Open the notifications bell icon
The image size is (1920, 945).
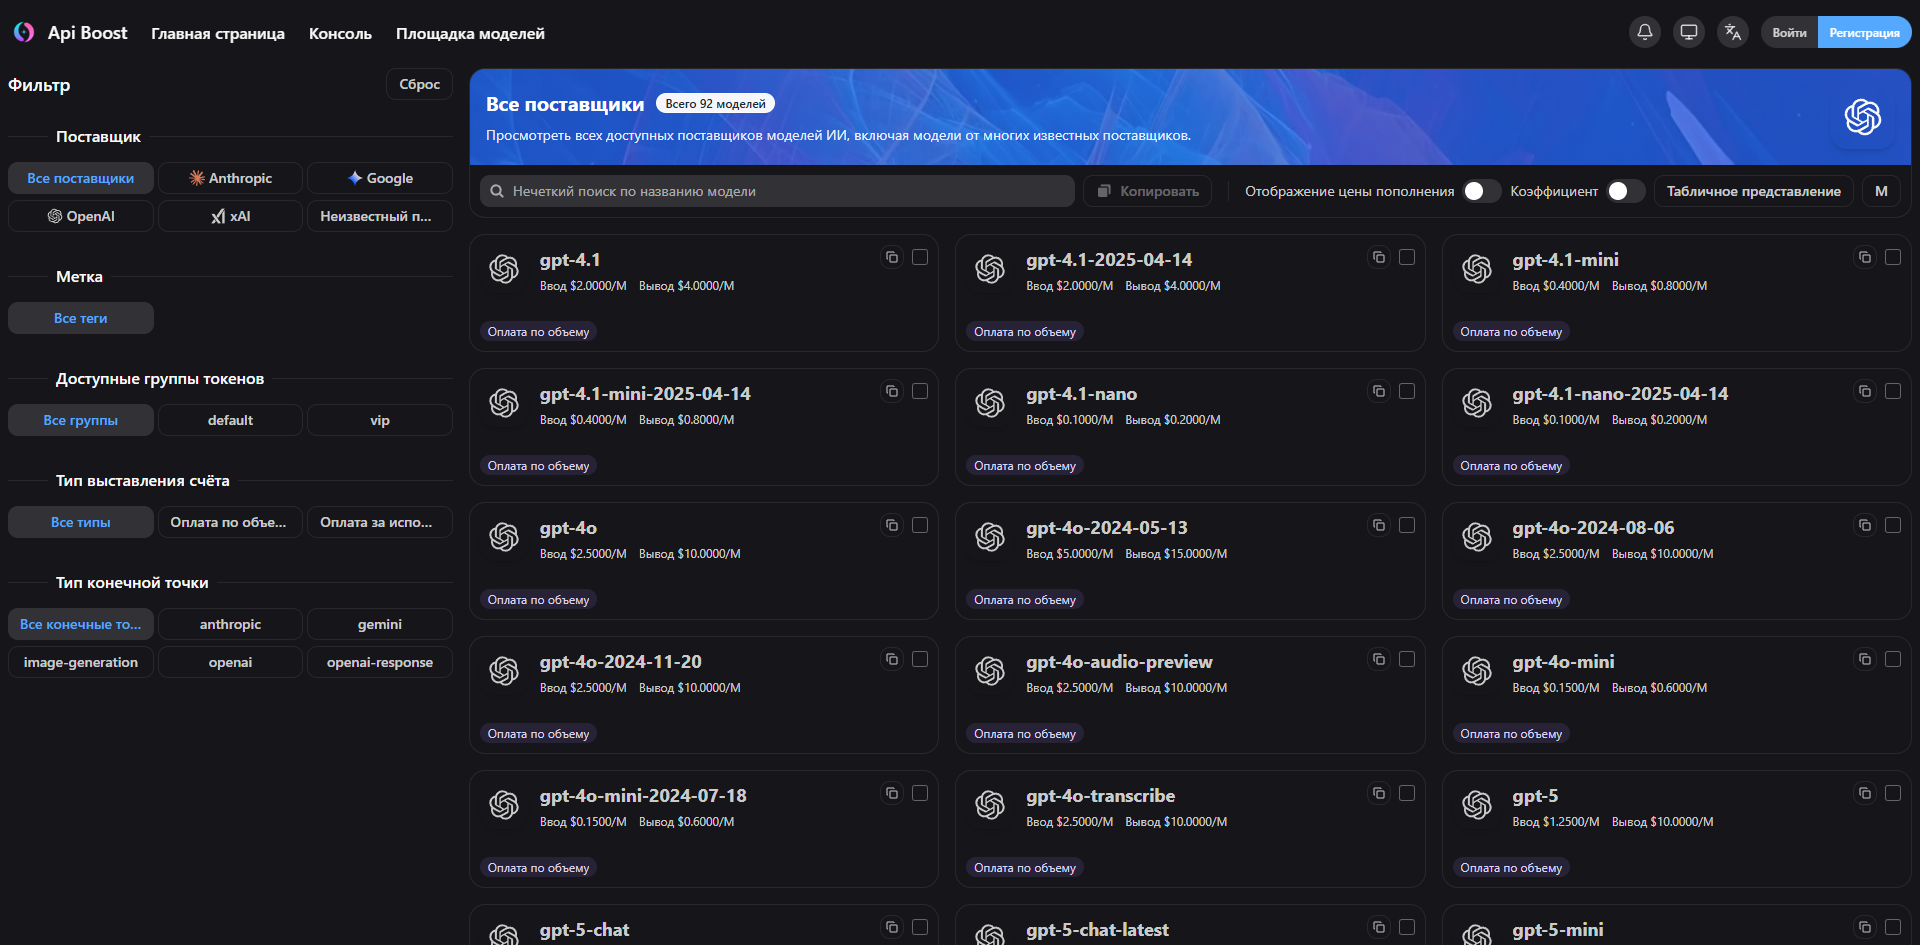click(1645, 32)
